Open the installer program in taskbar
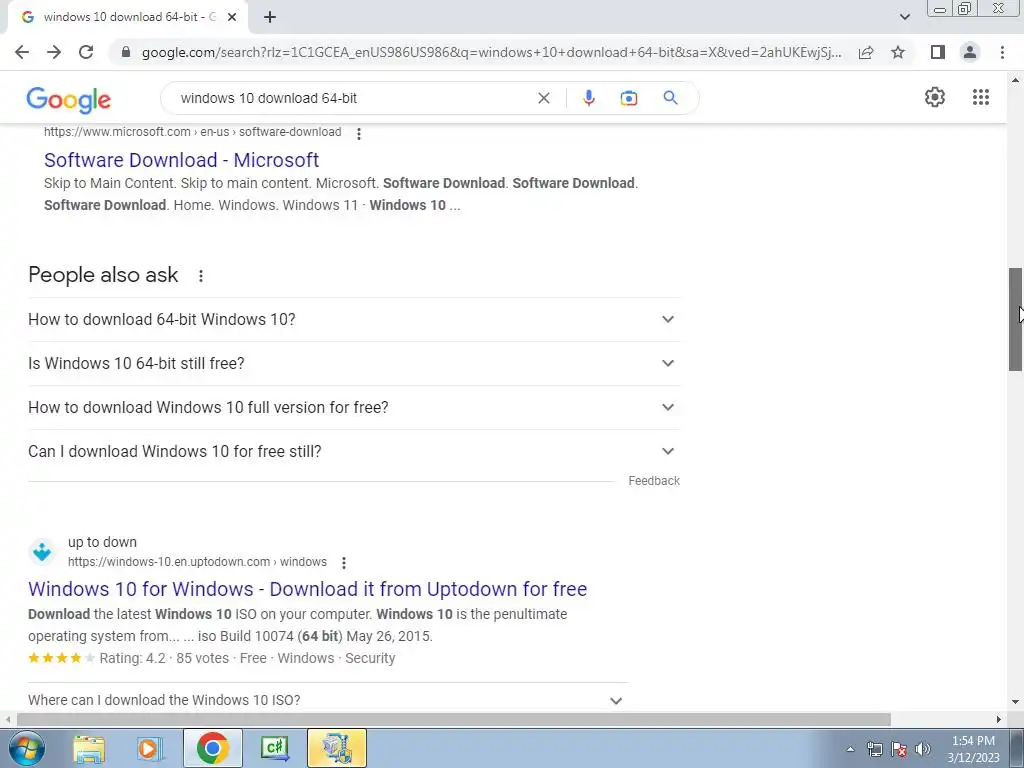 (x=337, y=748)
